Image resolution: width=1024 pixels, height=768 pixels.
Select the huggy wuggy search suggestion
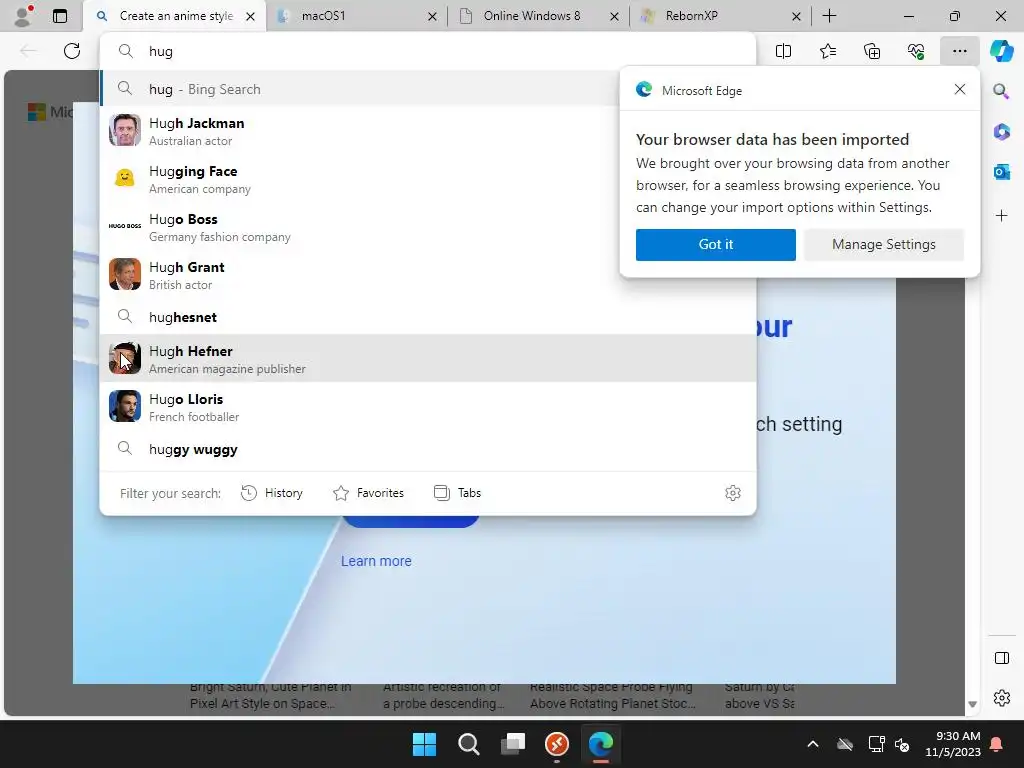coord(428,449)
